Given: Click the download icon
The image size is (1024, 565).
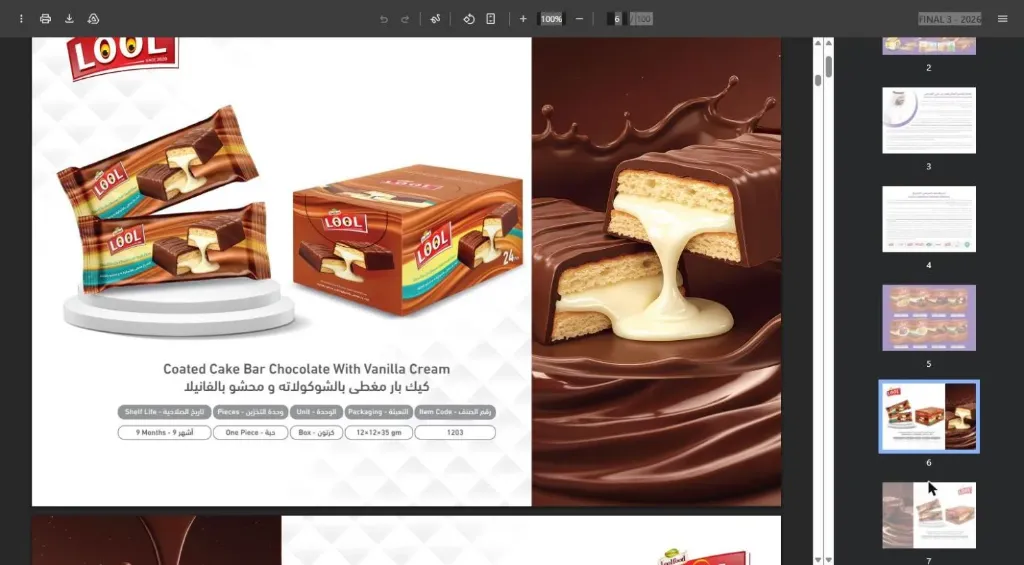Looking at the screenshot, I should pyautogui.click(x=69, y=19).
